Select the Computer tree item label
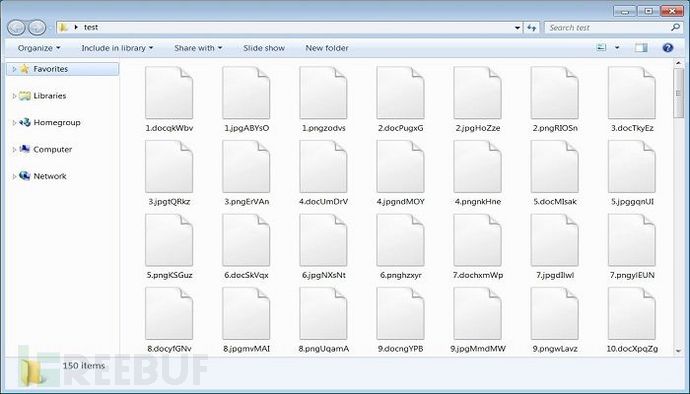The width and height of the screenshot is (690, 394). pyautogui.click(x=52, y=150)
